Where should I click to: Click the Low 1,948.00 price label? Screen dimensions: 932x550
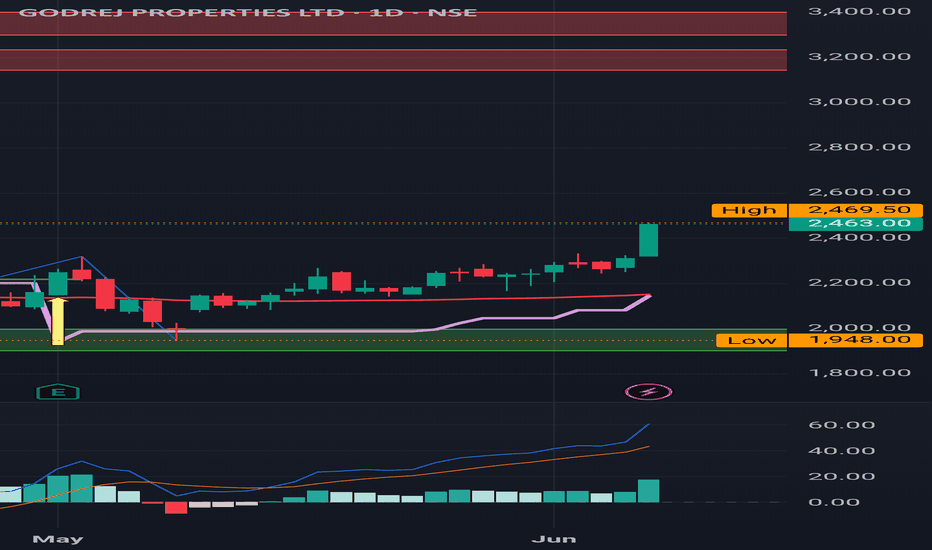[x=819, y=340]
